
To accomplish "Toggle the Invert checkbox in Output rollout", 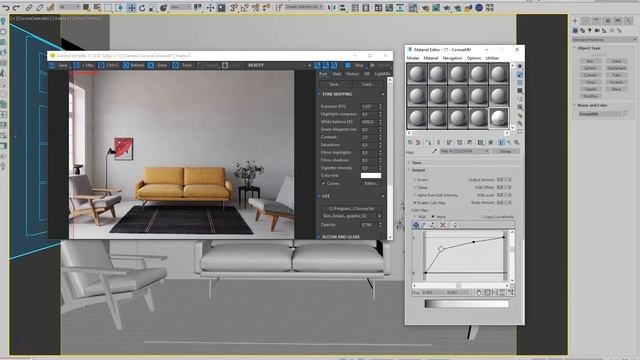I will (x=415, y=180).
